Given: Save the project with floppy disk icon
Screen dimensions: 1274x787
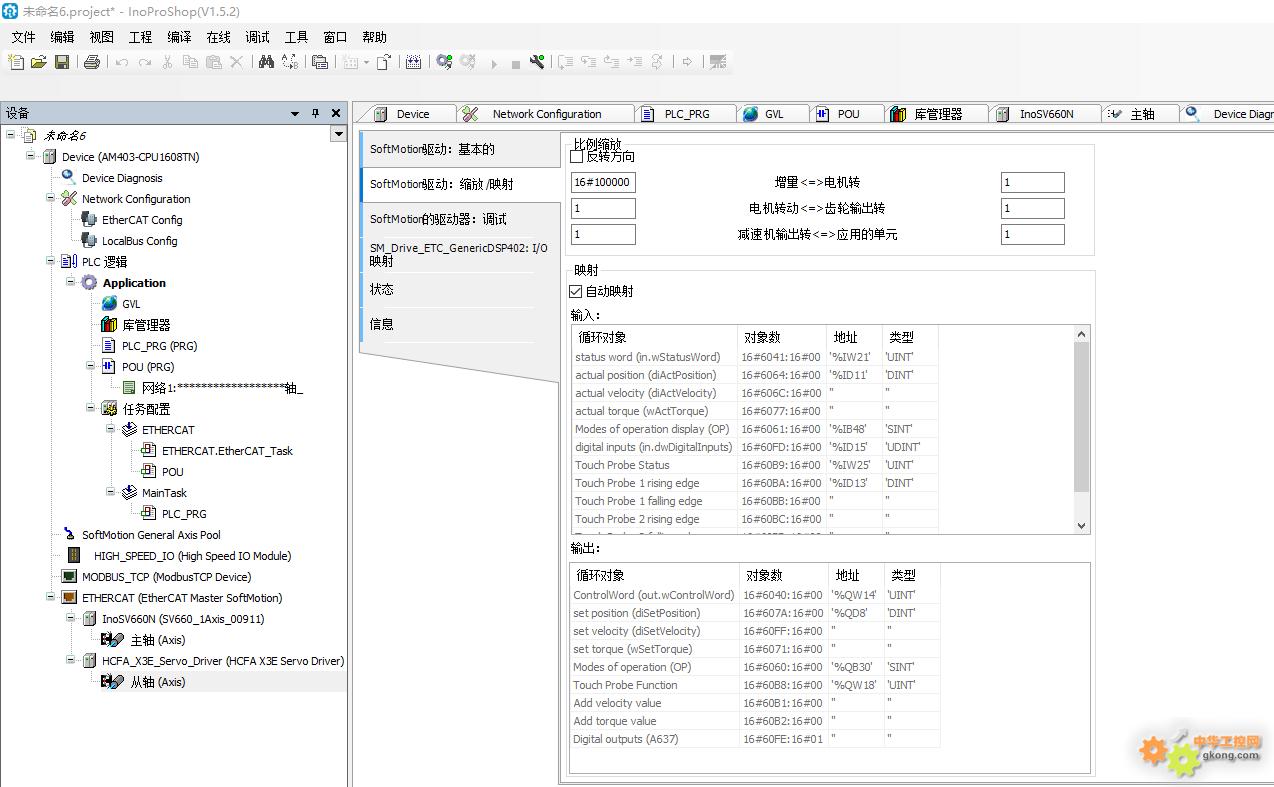Looking at the screenshot, I should pos(62,62).
